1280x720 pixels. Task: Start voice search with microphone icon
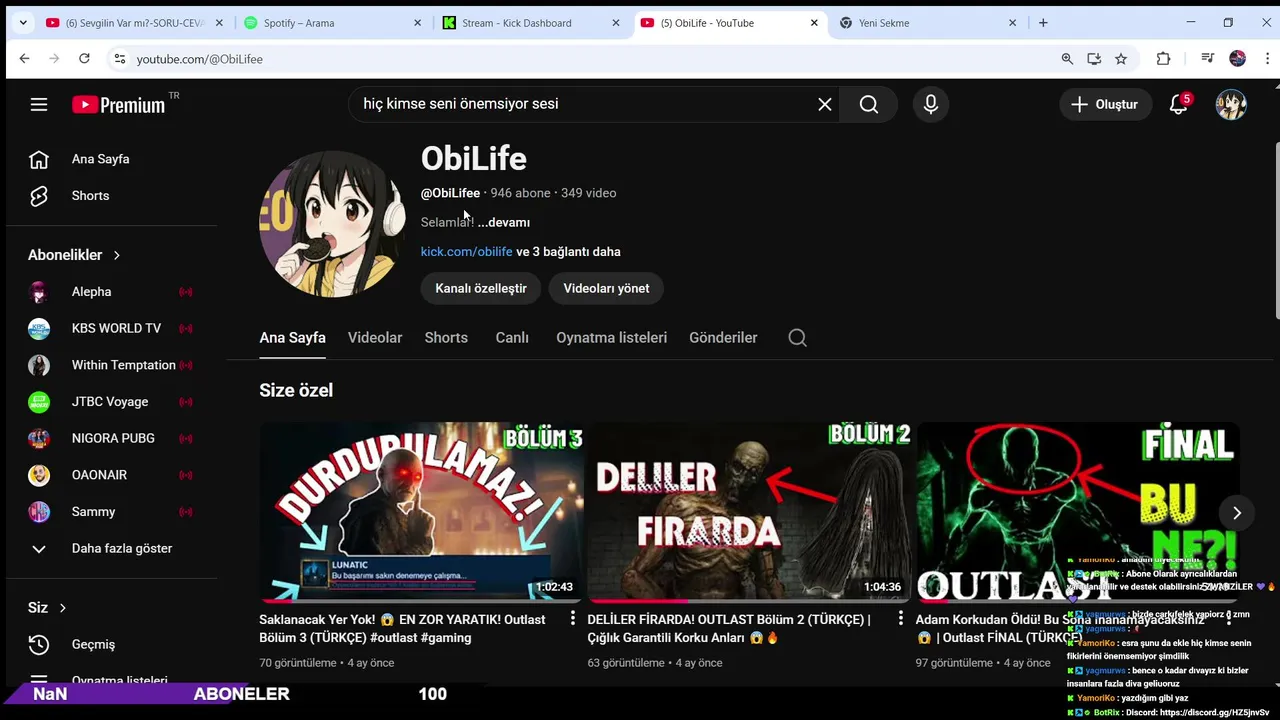tap(931, 104)
